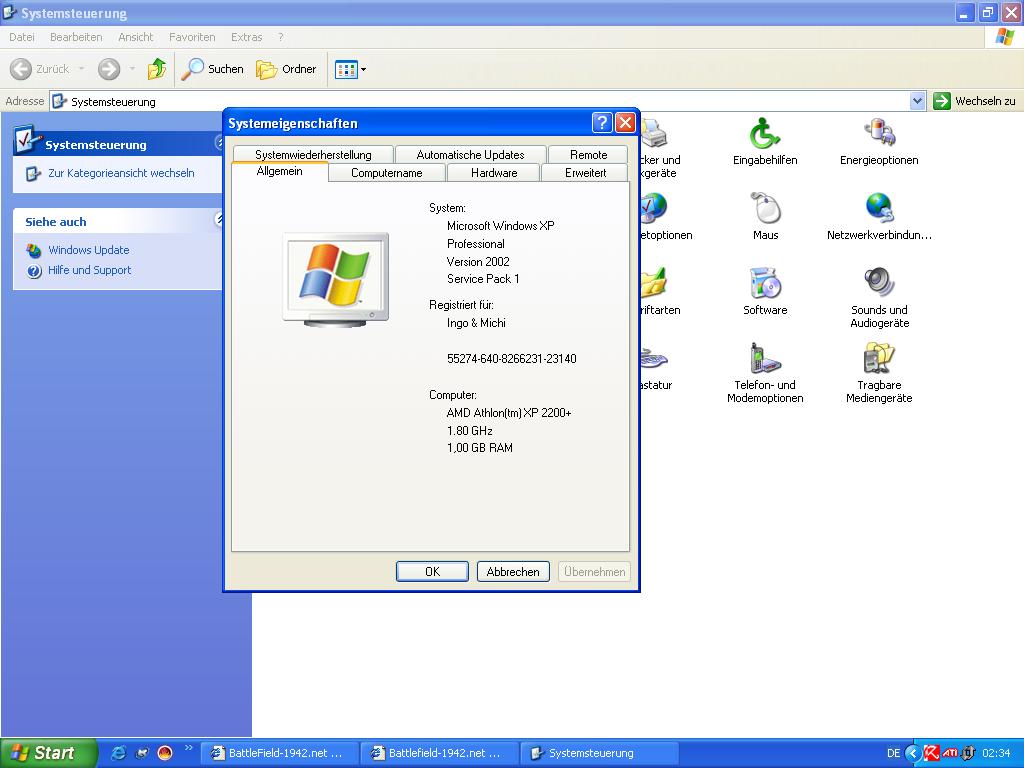Switch to Battlefield-1942.net second taskbar window
The height and width of the screenshot is (768, 1024).
pos(439,753)
